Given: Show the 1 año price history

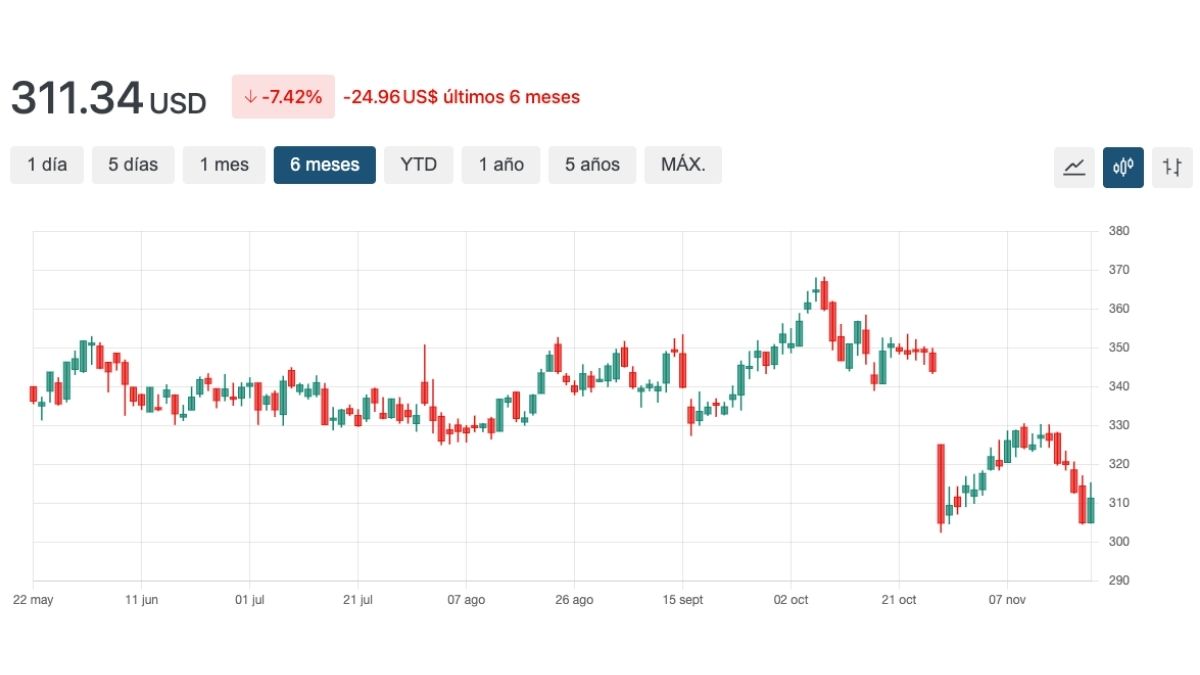Looking at the screenshot, I should 501,165.
